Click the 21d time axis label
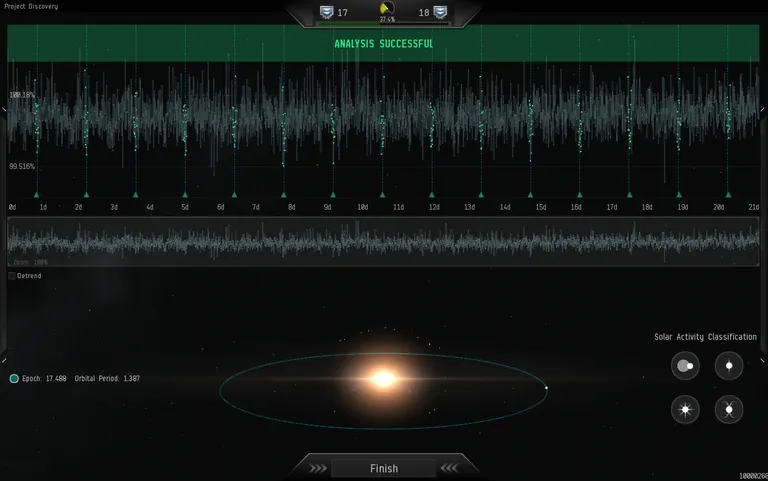Viewport: 768px width, 481px height. [754, 207]
